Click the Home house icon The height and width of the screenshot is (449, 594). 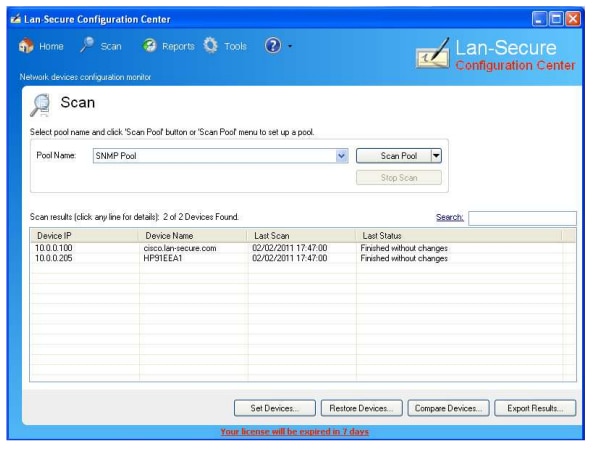(x=26, y=46)
